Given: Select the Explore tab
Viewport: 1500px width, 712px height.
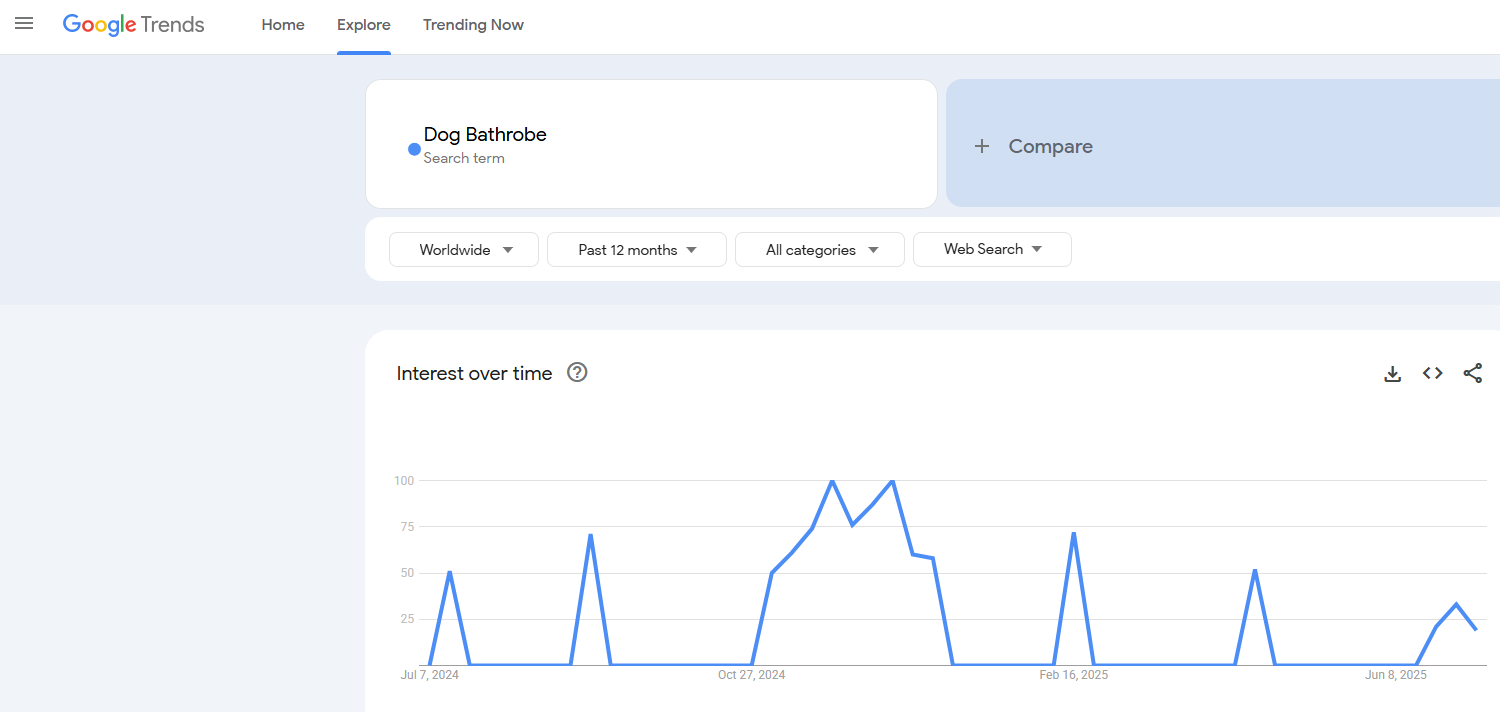Looking at the screenshot, I should coord(363,25).
